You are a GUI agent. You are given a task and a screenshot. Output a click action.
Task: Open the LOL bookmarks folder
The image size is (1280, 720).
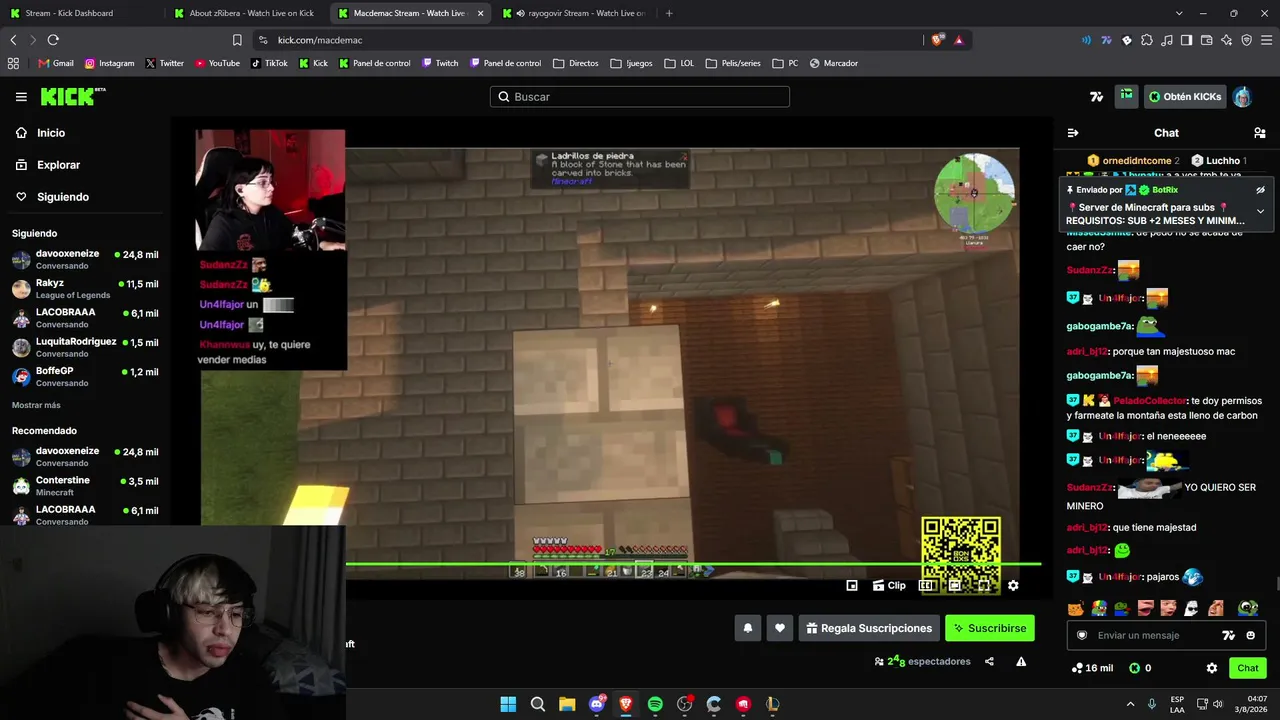[679, 63]
